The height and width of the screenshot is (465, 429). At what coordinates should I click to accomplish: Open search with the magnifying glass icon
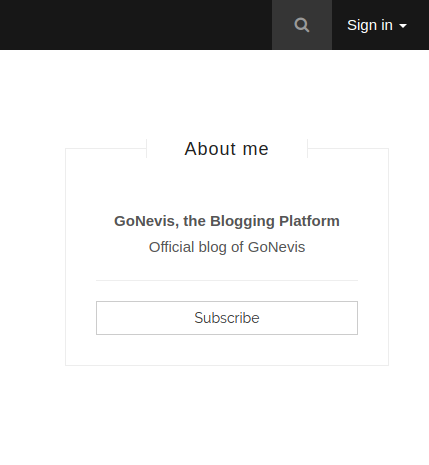[x=302, y=25]
